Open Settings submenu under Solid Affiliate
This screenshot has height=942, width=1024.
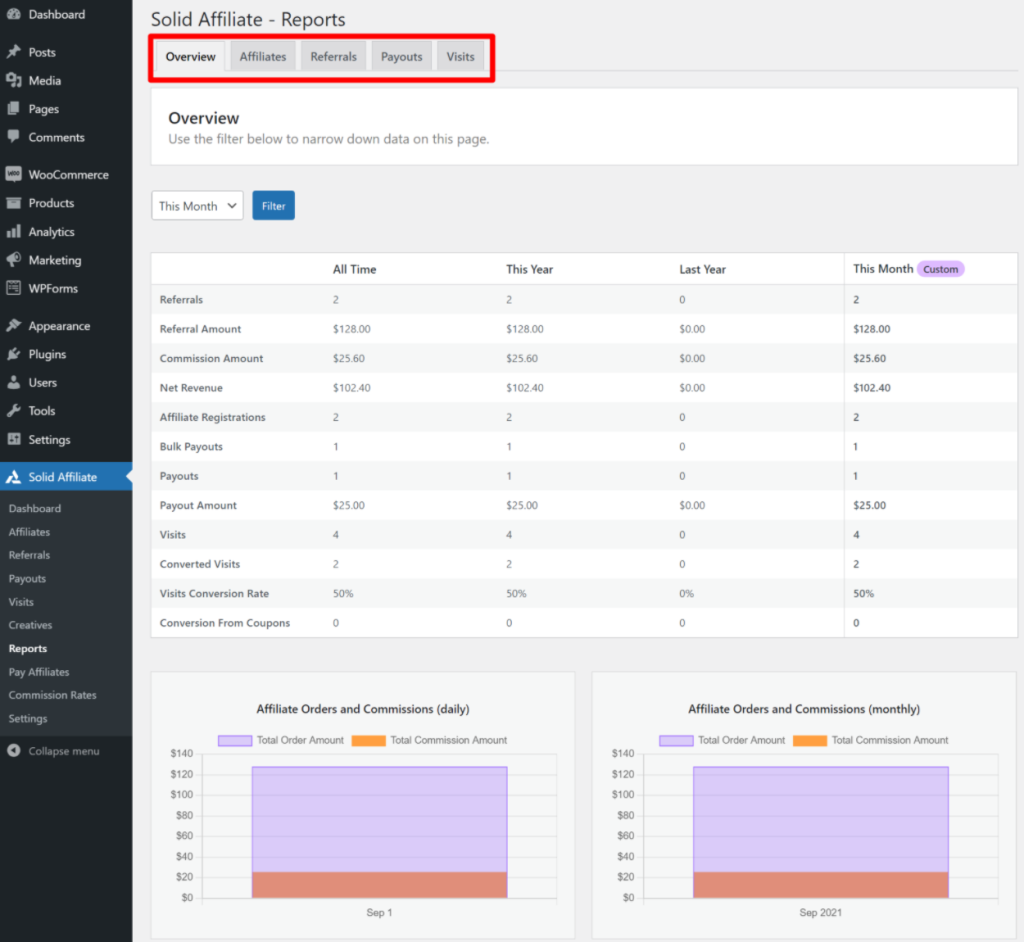[27, 718]
